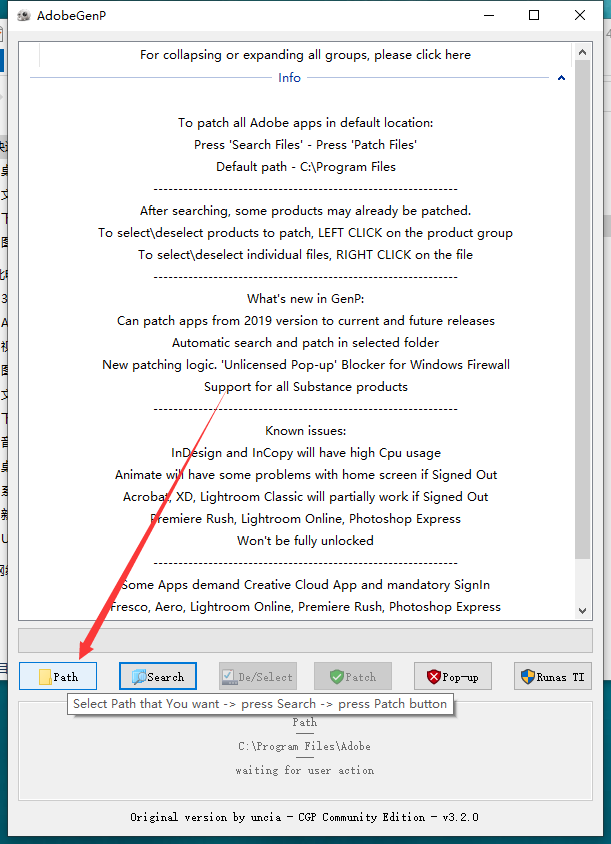Click 'Support for all Substance products' line
This screenshot has width=611, height=844.
click(x=306, y=386)
